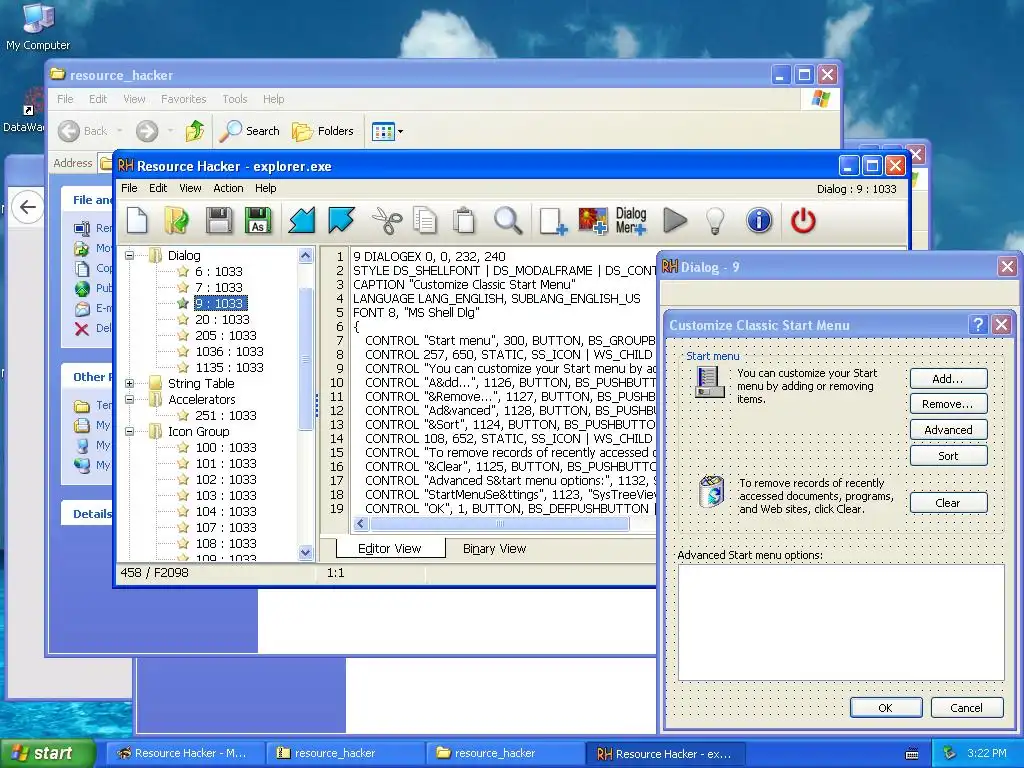The width and height of the screenshot is (1024, 768).
Task: Open Favorites menu in Explorer window
Action: (184, 99)
